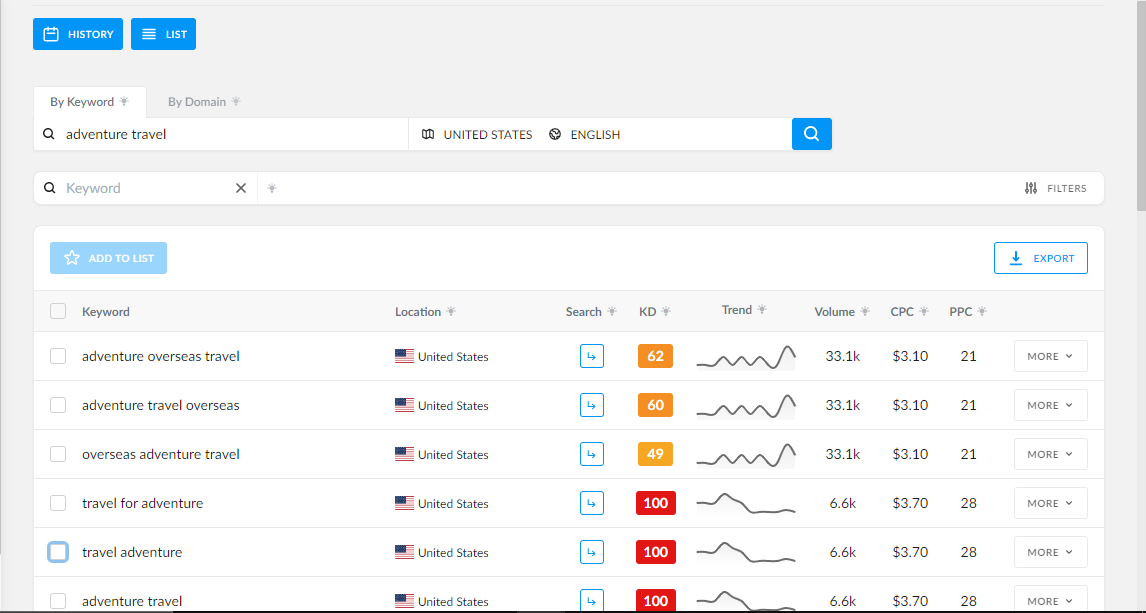1146x613 pixels.
Task: Open the List view button
Action: 163,34
